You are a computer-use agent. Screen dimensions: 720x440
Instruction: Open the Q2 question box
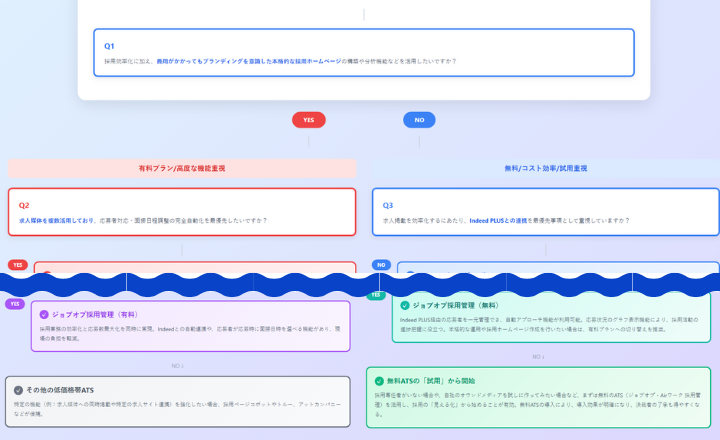182,211
